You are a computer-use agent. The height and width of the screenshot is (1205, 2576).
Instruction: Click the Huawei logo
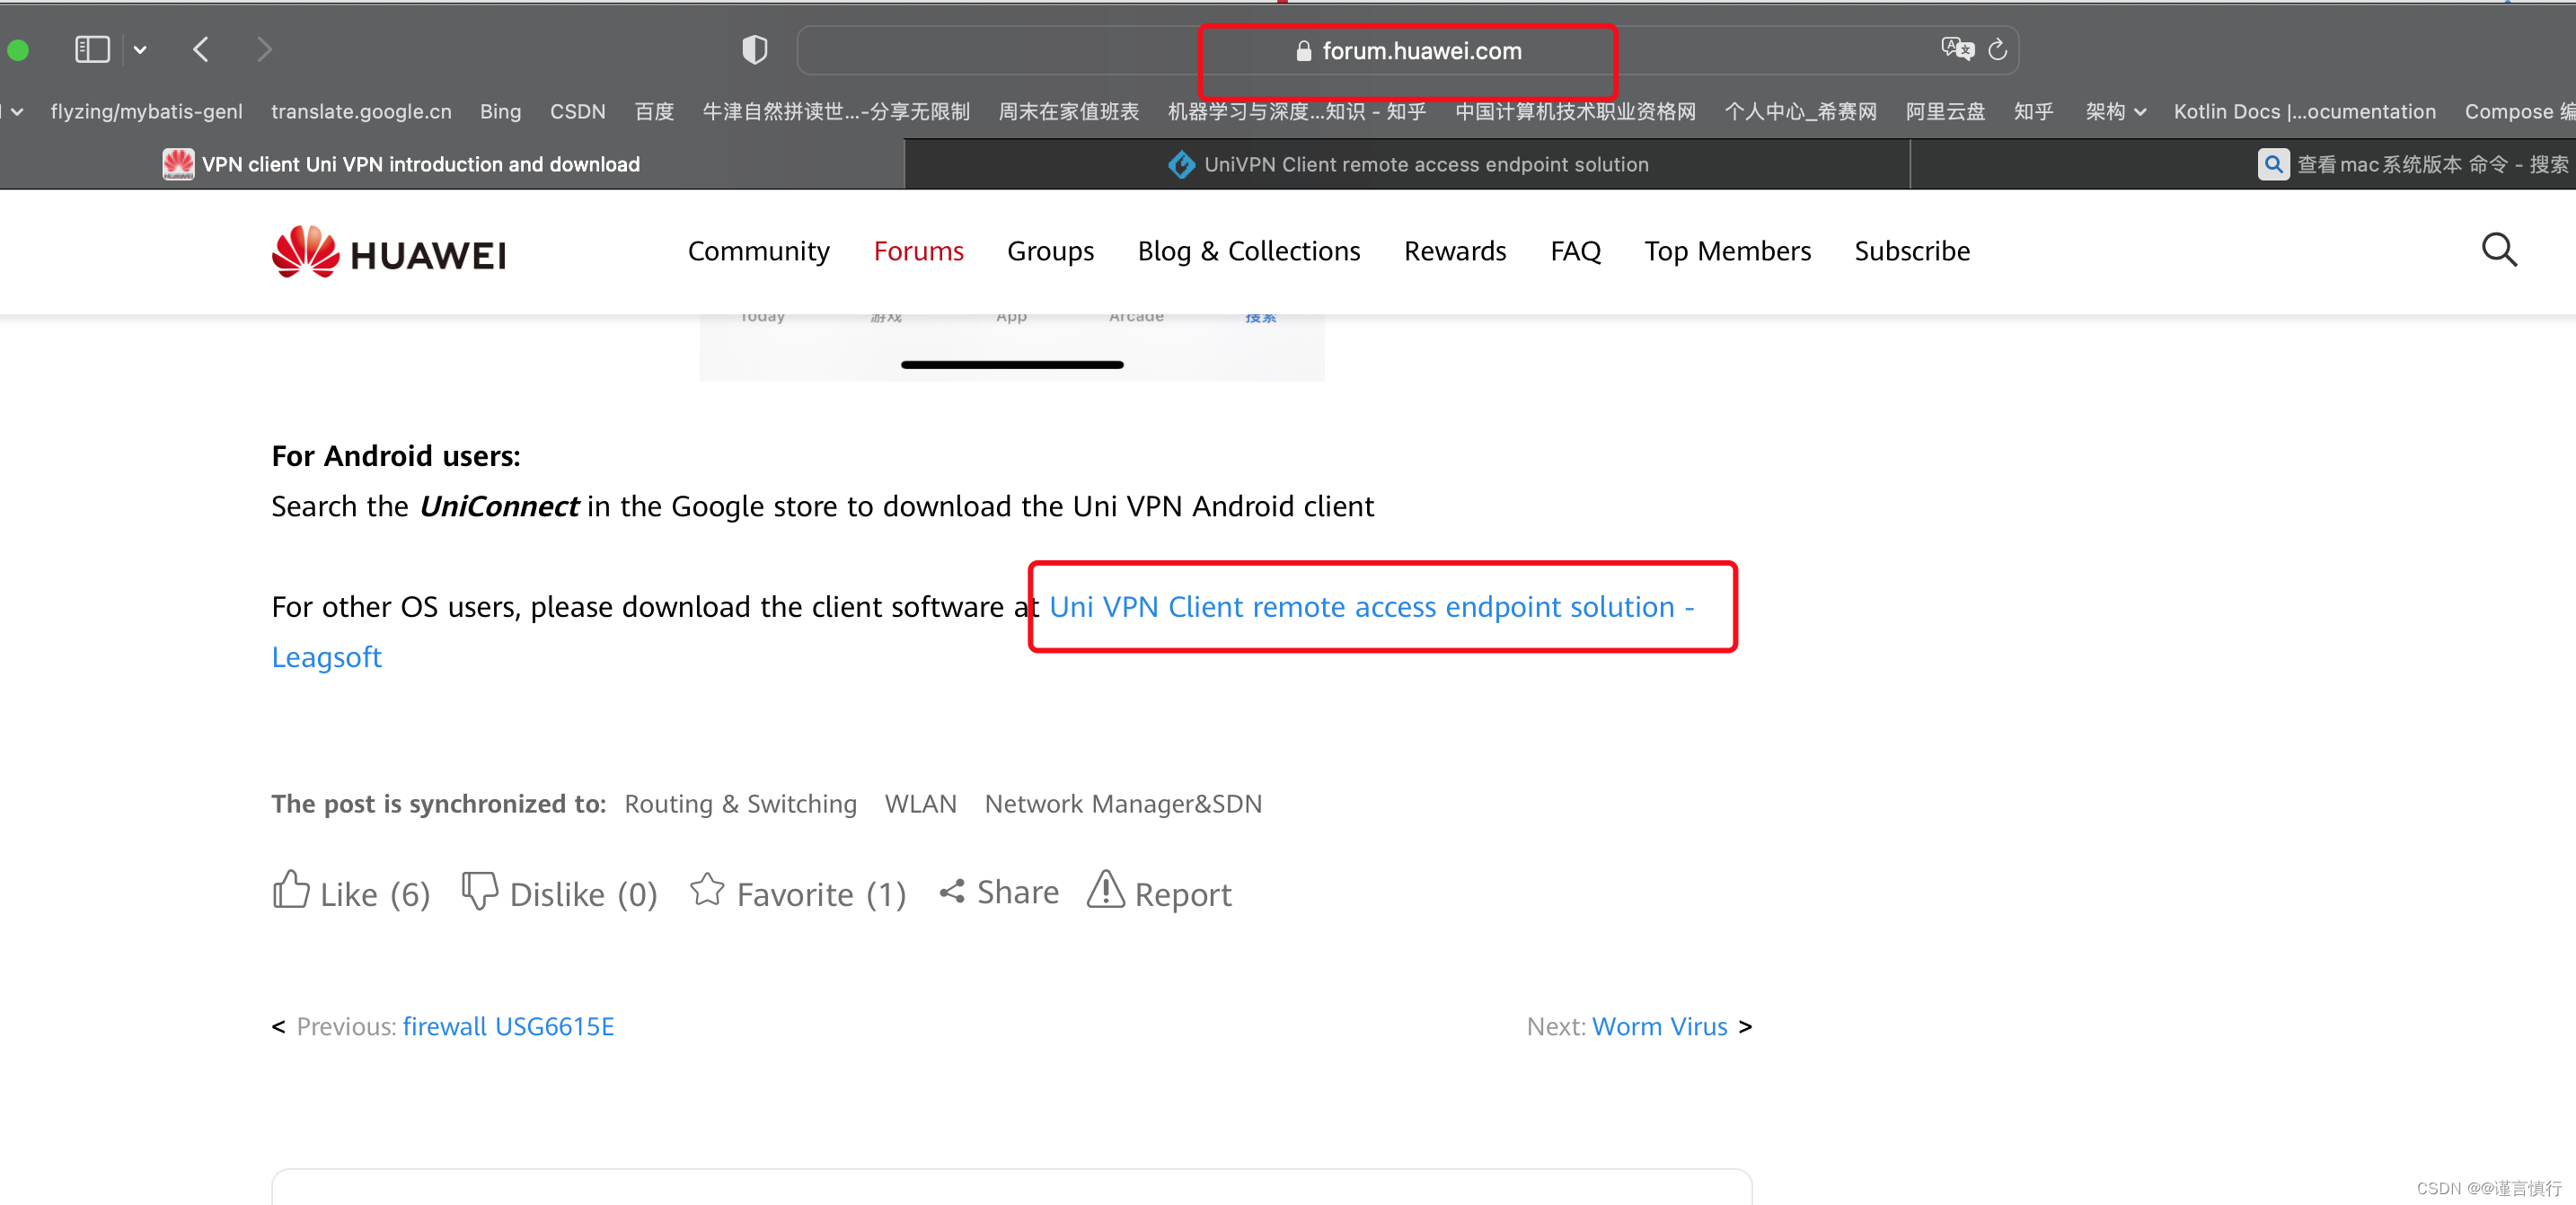click(389, 252)
